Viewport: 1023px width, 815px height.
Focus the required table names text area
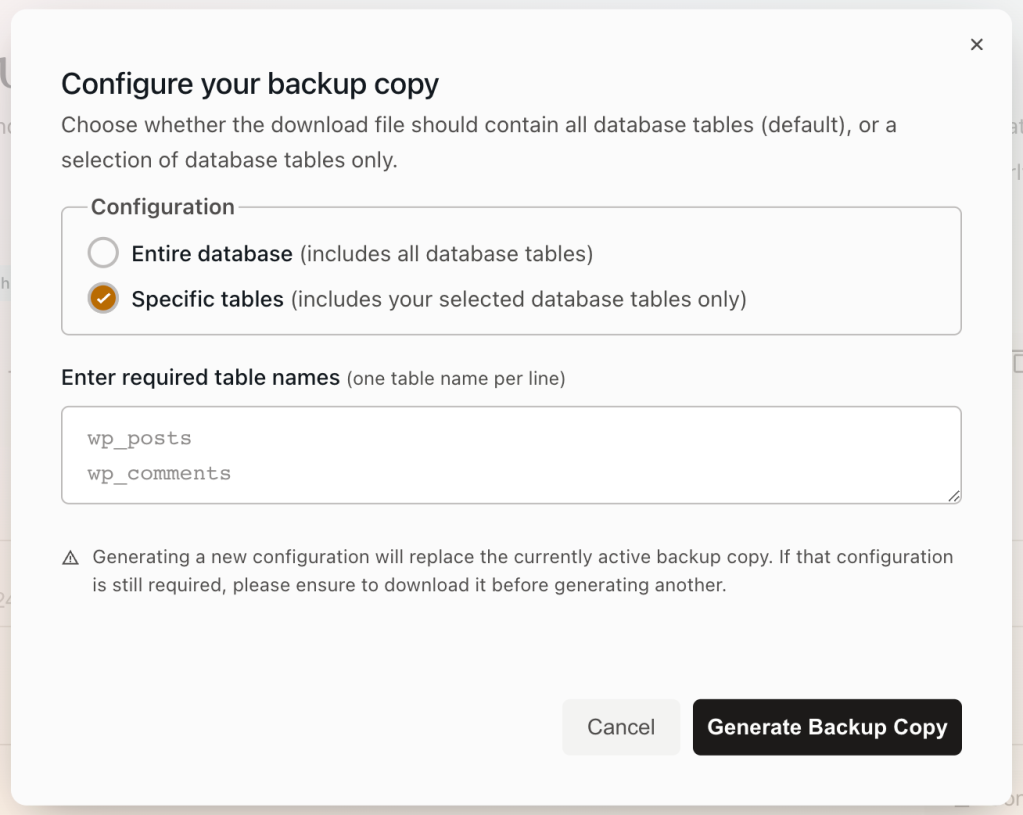coord(511,455)
